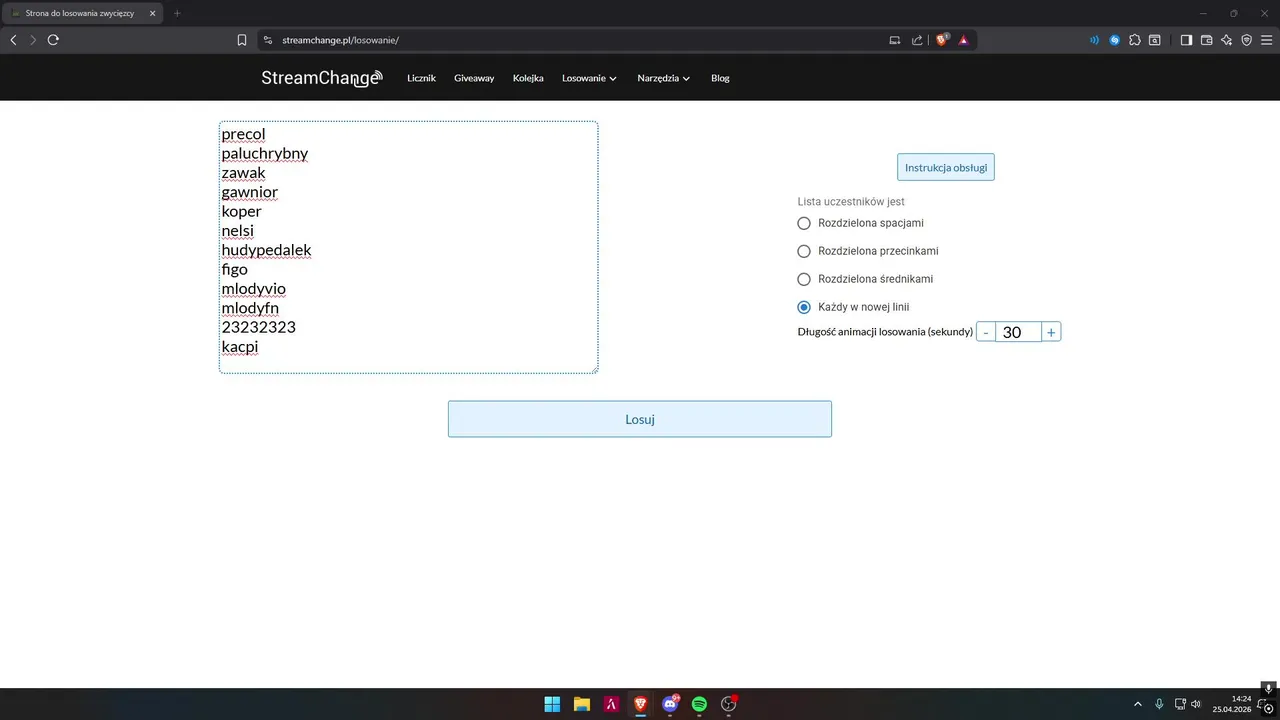Open the dark red app in taskbar
This screenshot has width=1280, height=720.
click(611, 704)
